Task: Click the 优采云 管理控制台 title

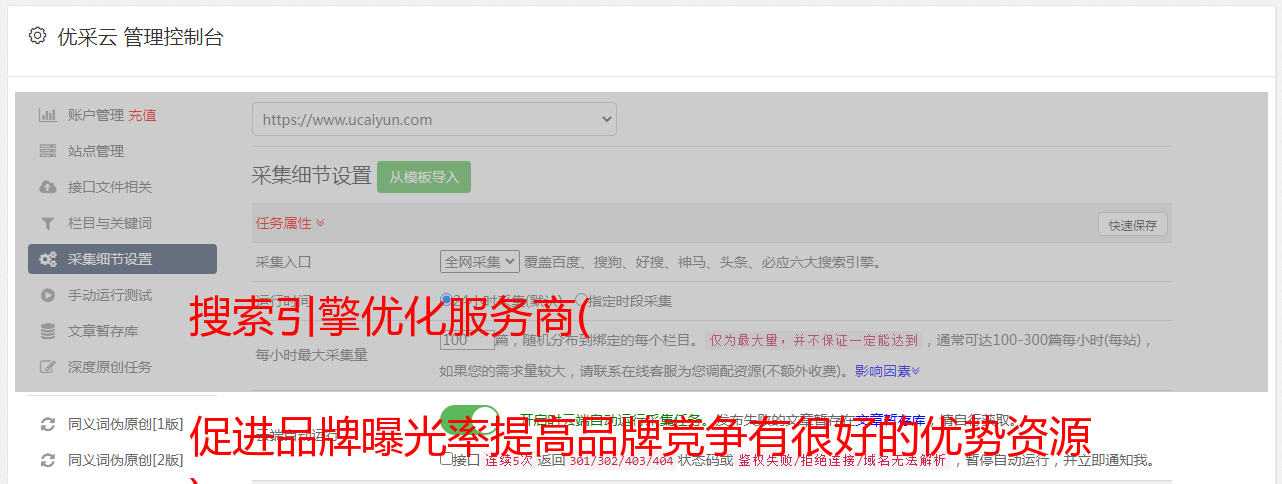Action: [140, 37]
